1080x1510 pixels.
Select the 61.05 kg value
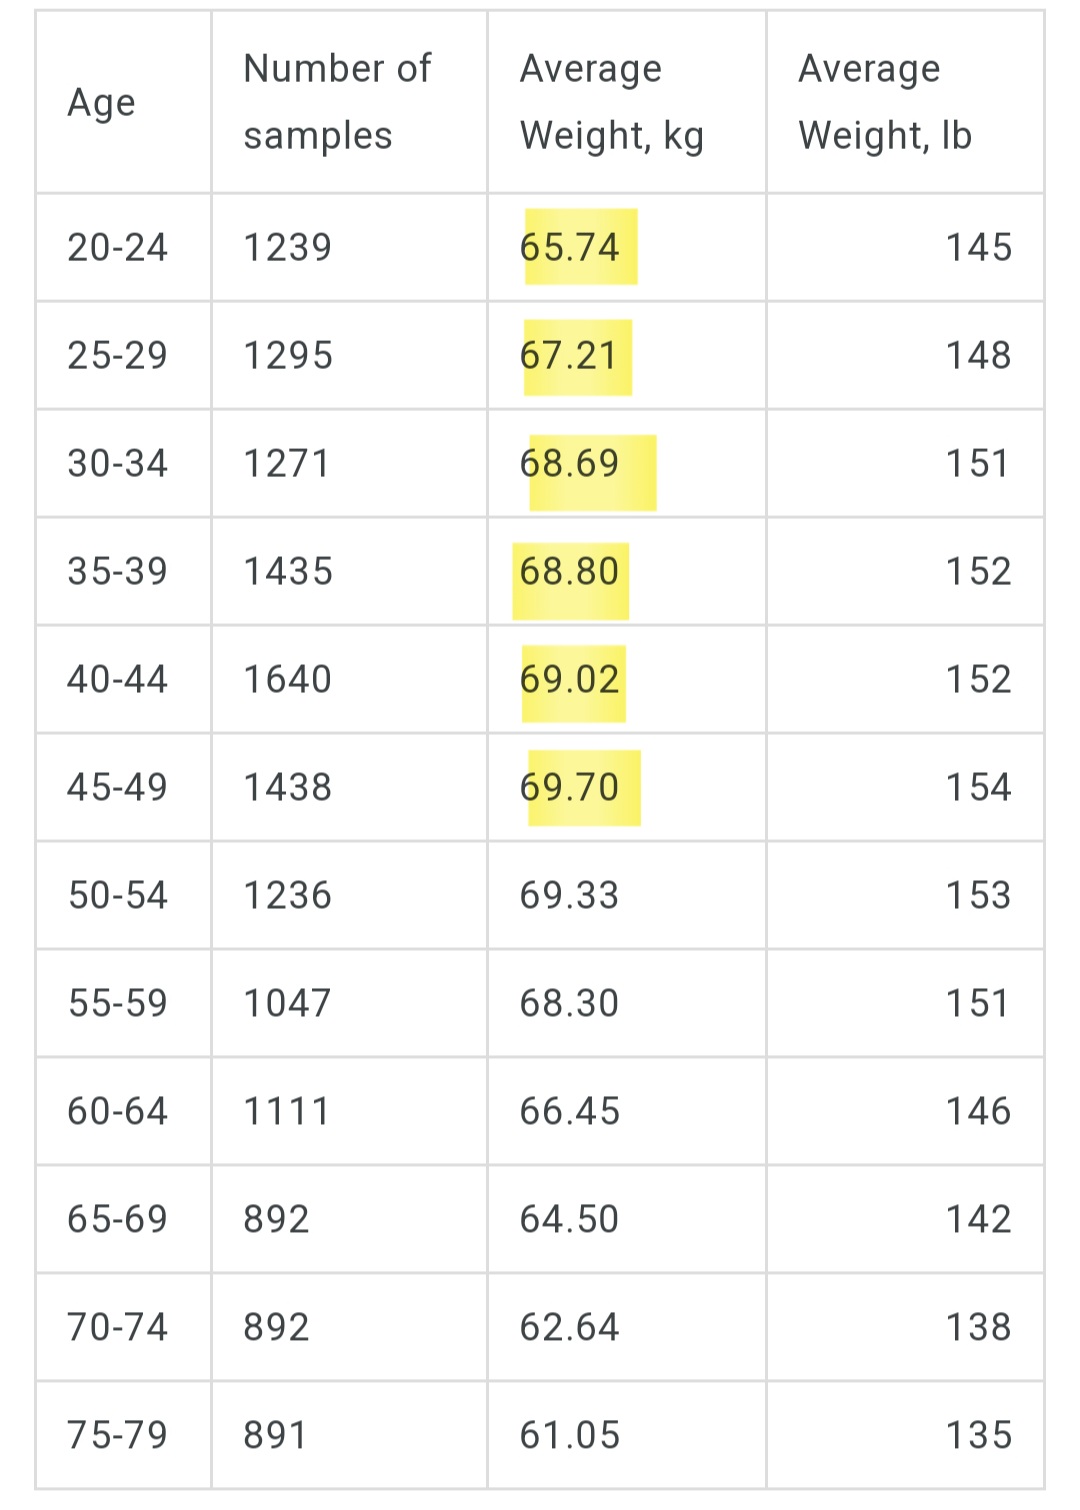[570, 1436]
